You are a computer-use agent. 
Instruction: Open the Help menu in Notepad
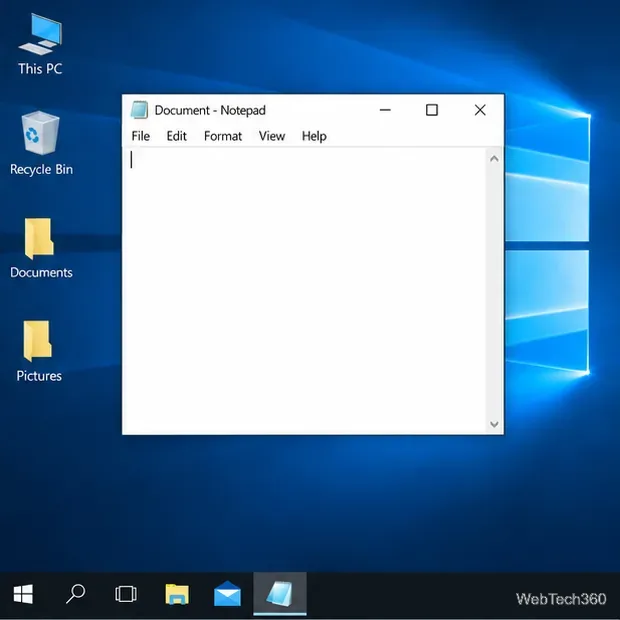[314, 136]
